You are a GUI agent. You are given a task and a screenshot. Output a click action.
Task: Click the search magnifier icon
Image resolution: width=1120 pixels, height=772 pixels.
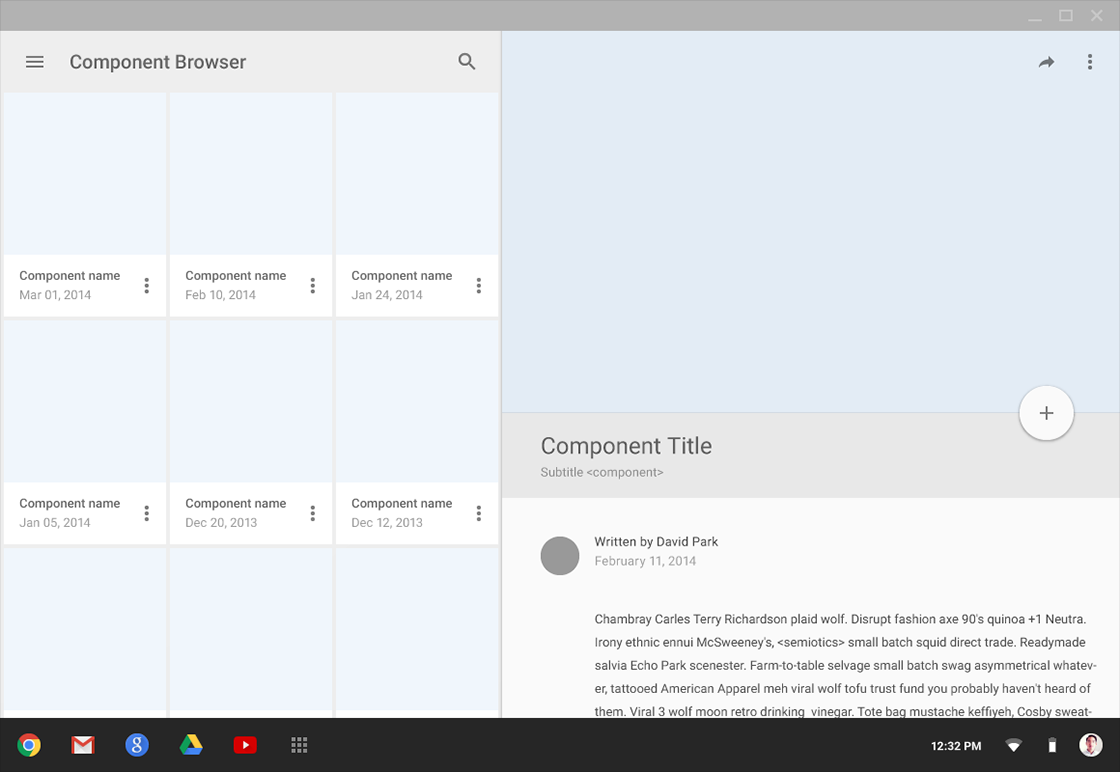(467, 62)
